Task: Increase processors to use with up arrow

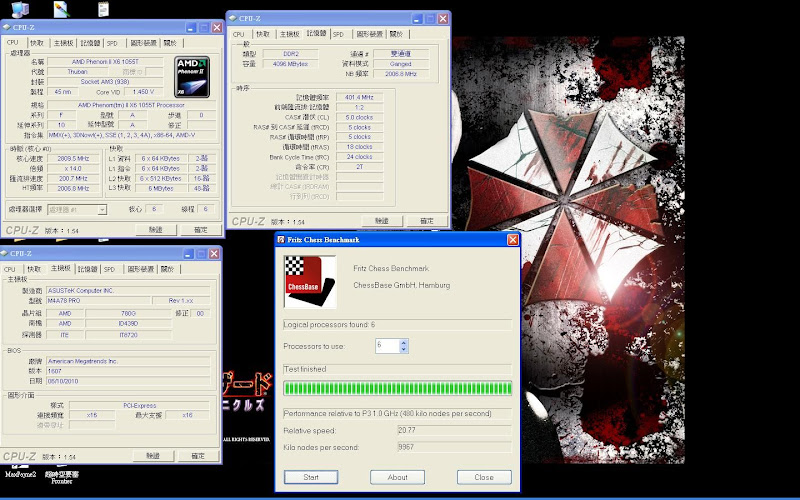Action: (x=404, y=342)
